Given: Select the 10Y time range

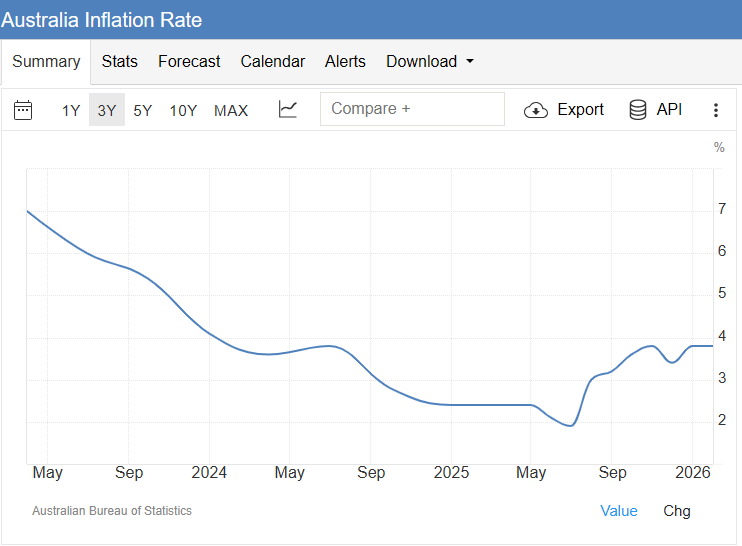Looking at the screenshot, I should [x=183, y=110].
